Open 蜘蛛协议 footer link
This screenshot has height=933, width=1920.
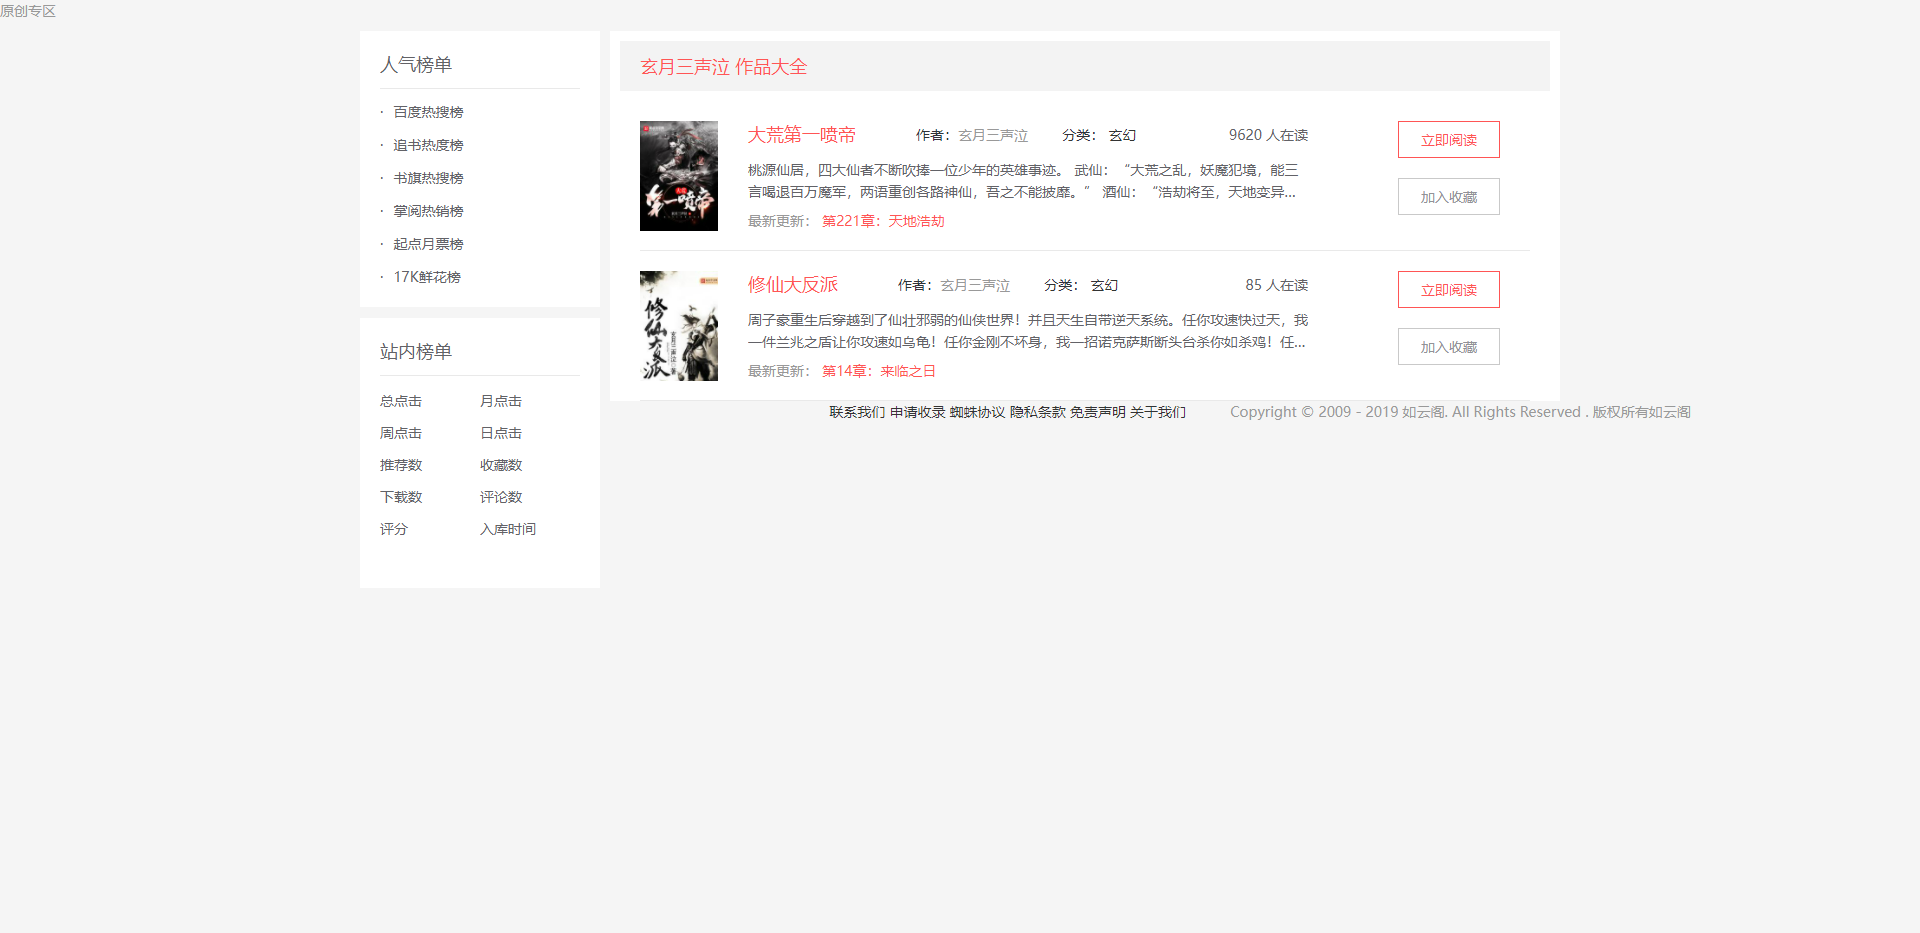[x=978, y=412]
